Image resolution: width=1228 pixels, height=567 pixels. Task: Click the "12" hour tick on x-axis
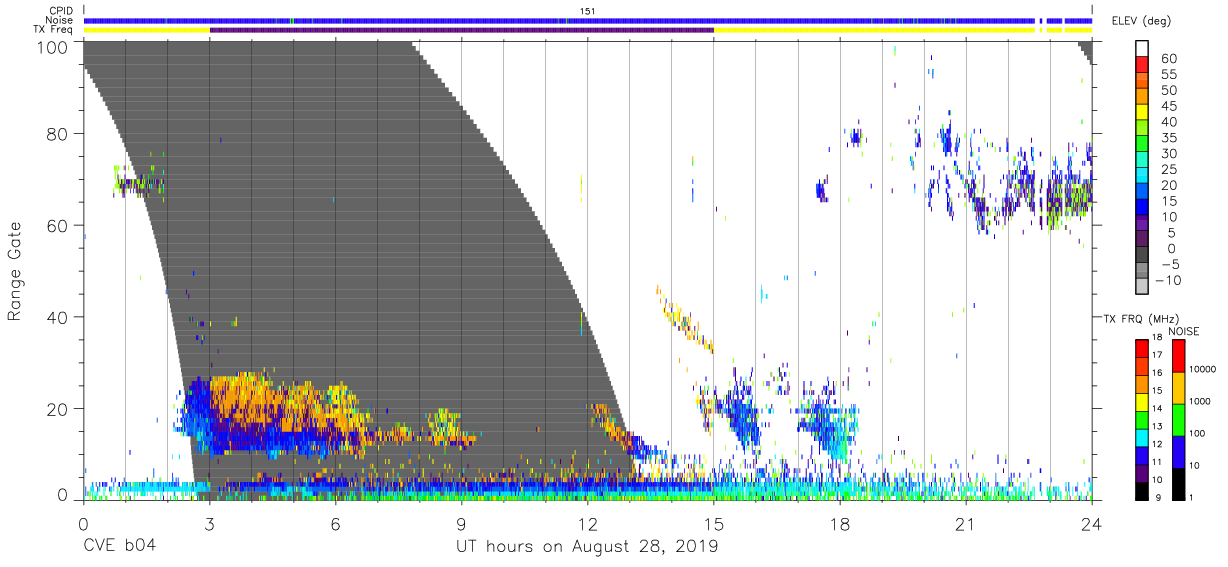tap(588, 522)
